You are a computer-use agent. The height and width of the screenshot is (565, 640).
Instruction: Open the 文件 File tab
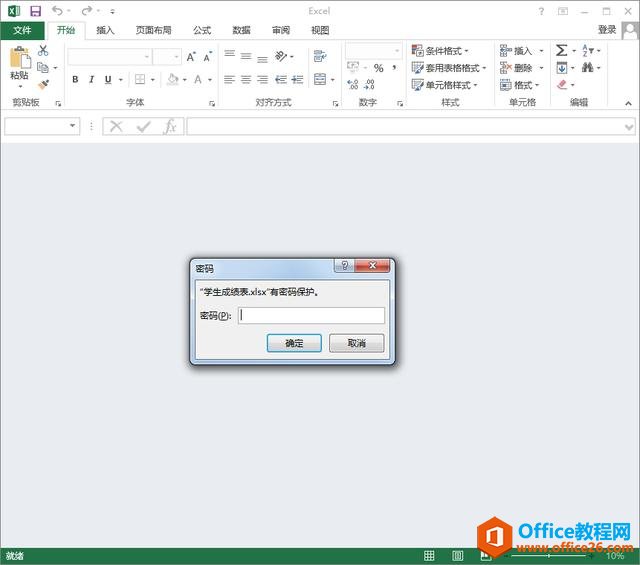click(x=22, y=30)
